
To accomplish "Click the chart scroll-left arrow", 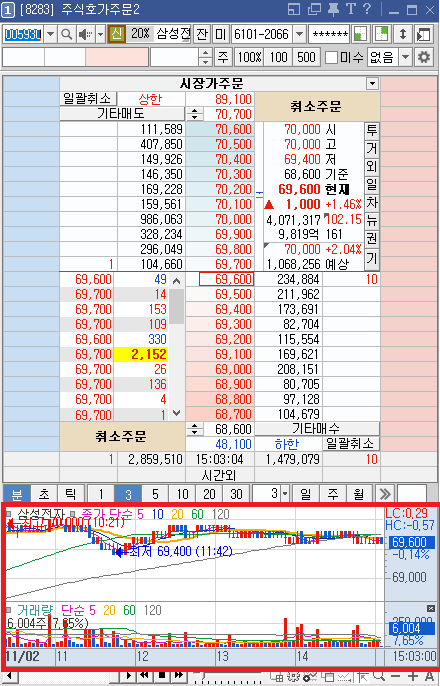I will pos(10,677).
